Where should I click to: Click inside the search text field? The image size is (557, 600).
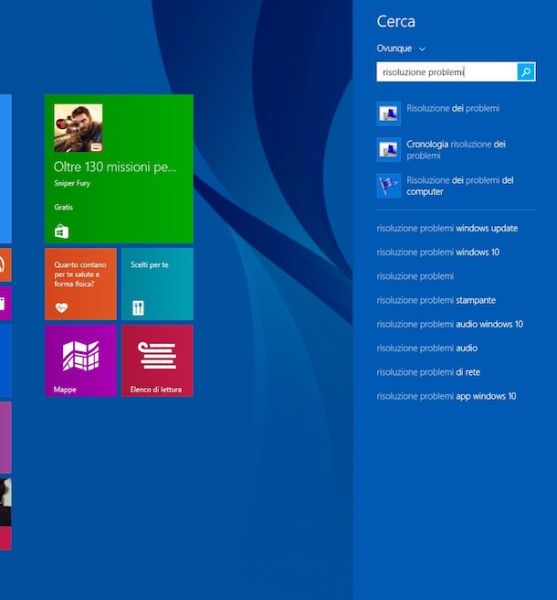pyautogui.click(x=446, y=72)
